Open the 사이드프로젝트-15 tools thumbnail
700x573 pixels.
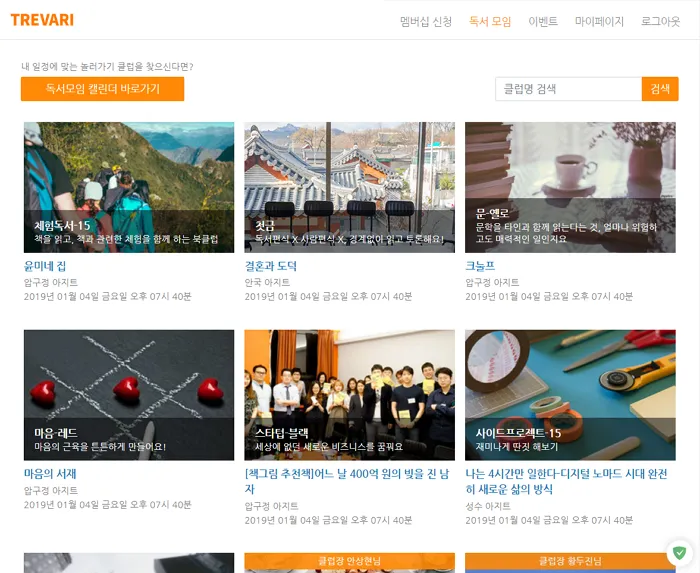[x=570, y=394]
